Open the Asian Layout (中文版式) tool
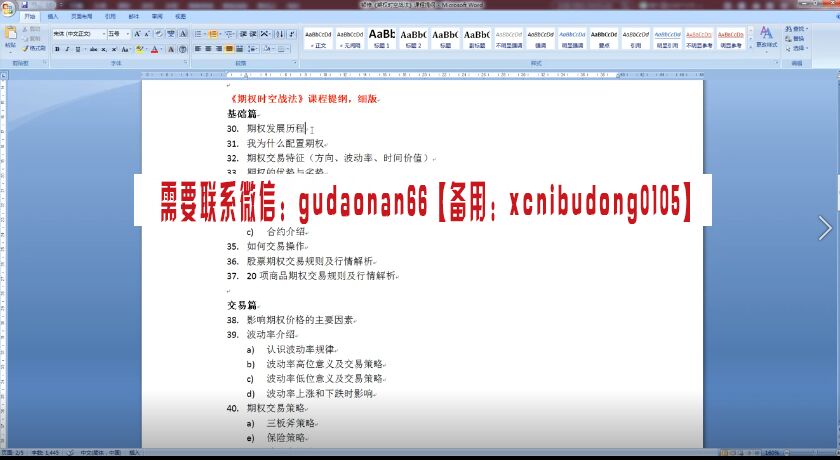The image size is (840, 460). [265, 34]
